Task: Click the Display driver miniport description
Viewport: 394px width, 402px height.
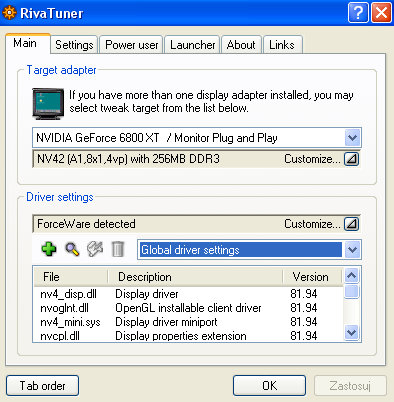Action: click(166, 322)
